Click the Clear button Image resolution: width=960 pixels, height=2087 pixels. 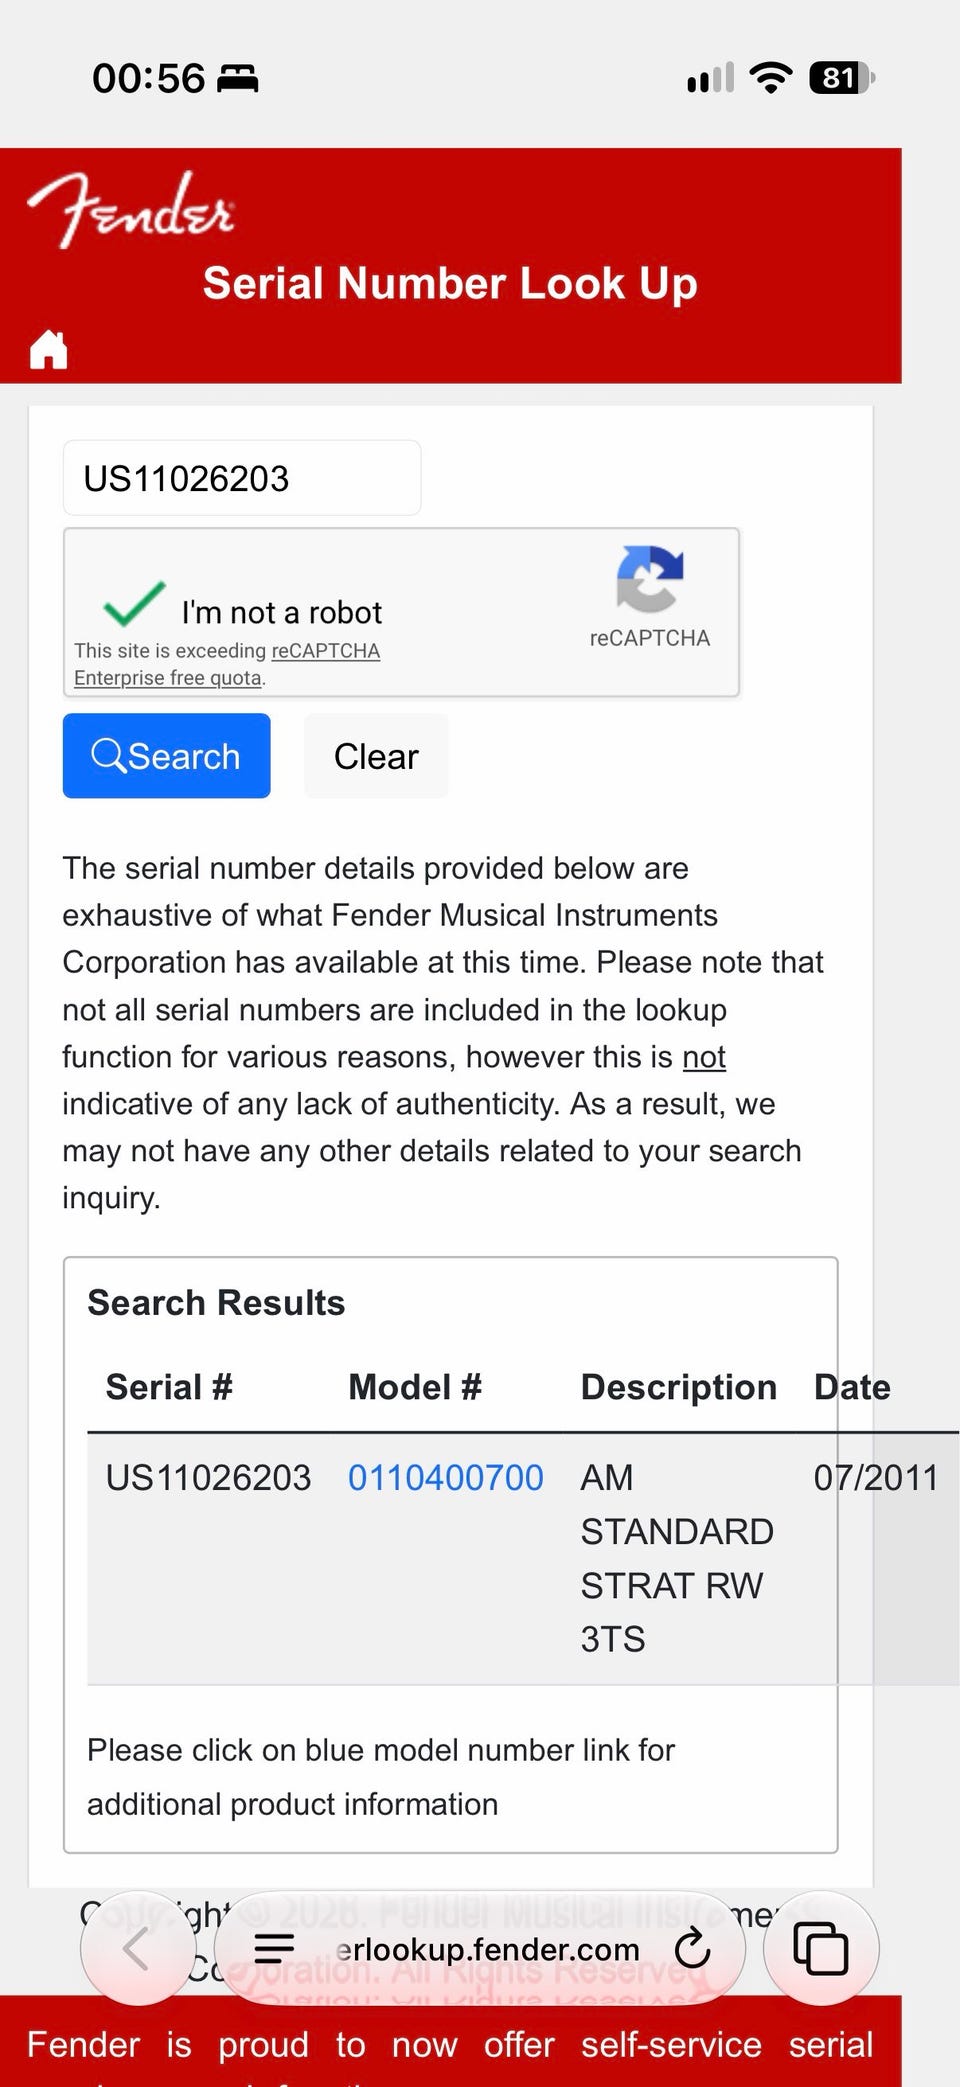tap(376, 756)
